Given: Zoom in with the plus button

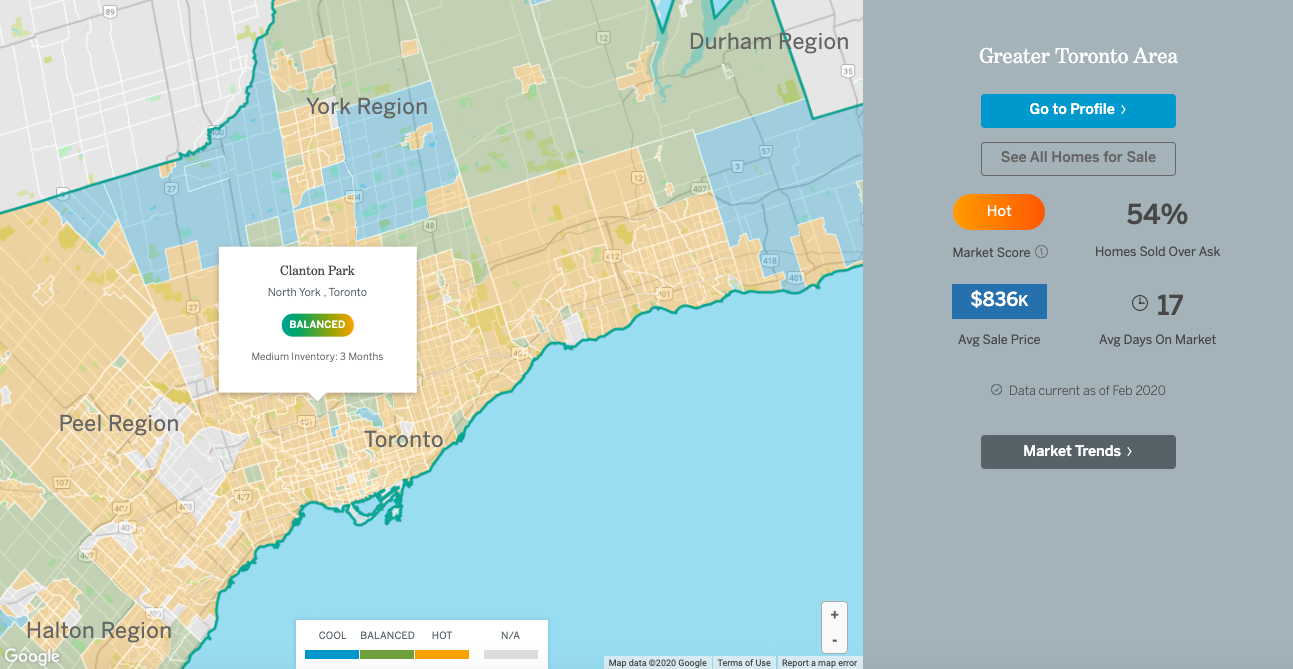Looking at the screenshot, I should click(834, 615).
